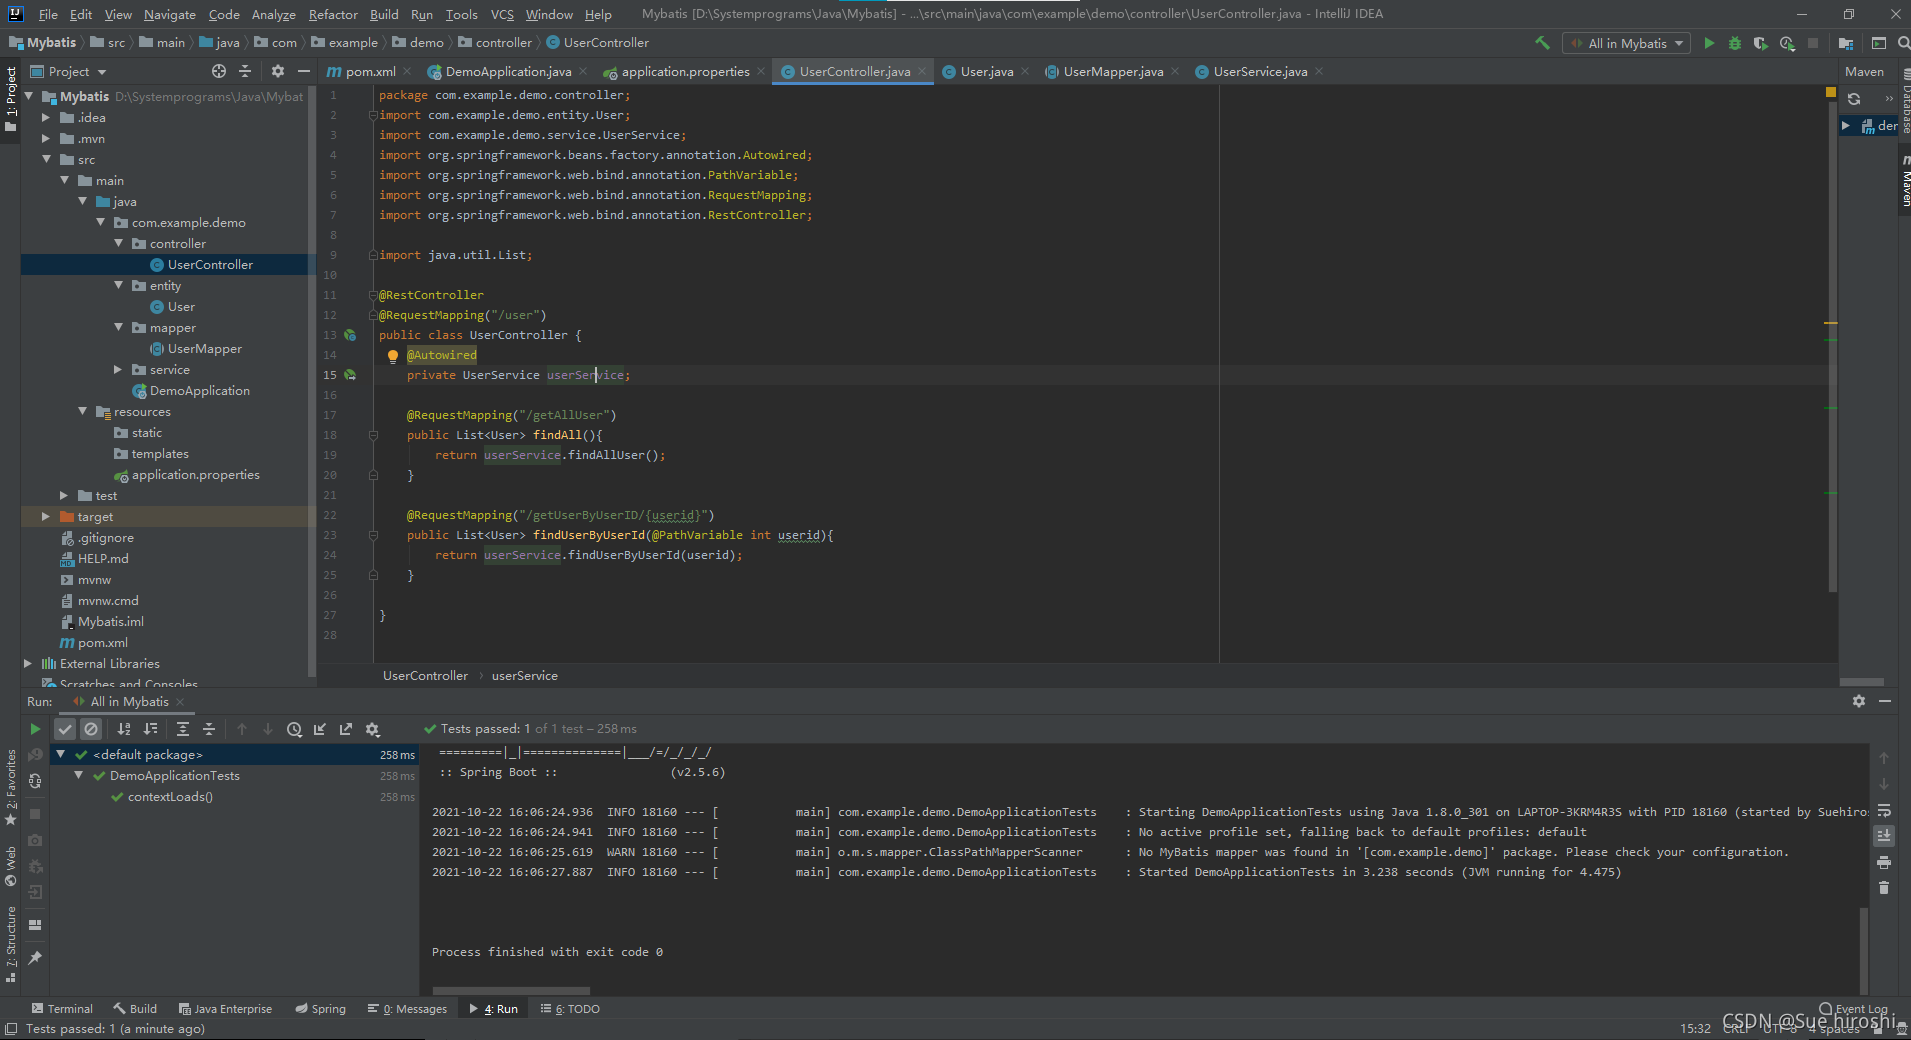The height and width of the screenshot is (1040, 1911).
Task: Sort test results by duration
Action: (150, 729)
